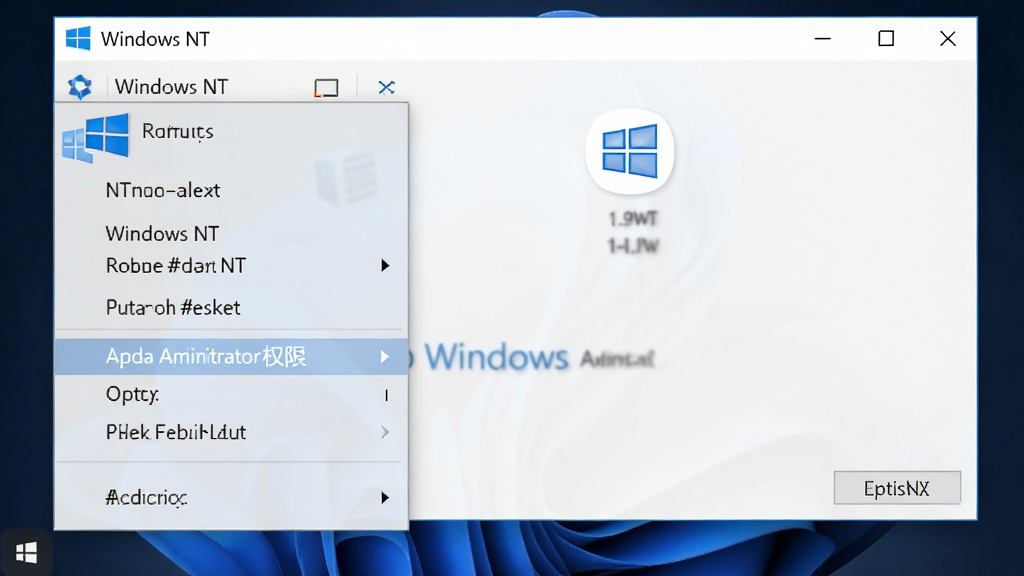Close the Windows NT window
The width and height of the screenshot is (1024, 576).
(x=948, y=39)
